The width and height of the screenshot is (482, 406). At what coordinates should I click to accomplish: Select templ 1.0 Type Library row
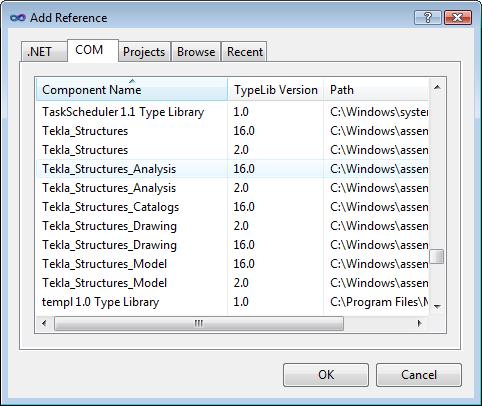(232, 302)
